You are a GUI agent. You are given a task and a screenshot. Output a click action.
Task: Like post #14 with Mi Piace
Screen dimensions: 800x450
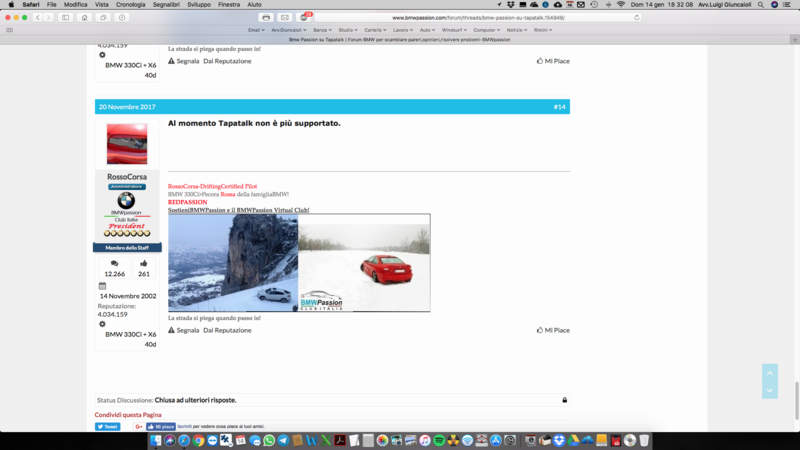(x=553, y=330)
